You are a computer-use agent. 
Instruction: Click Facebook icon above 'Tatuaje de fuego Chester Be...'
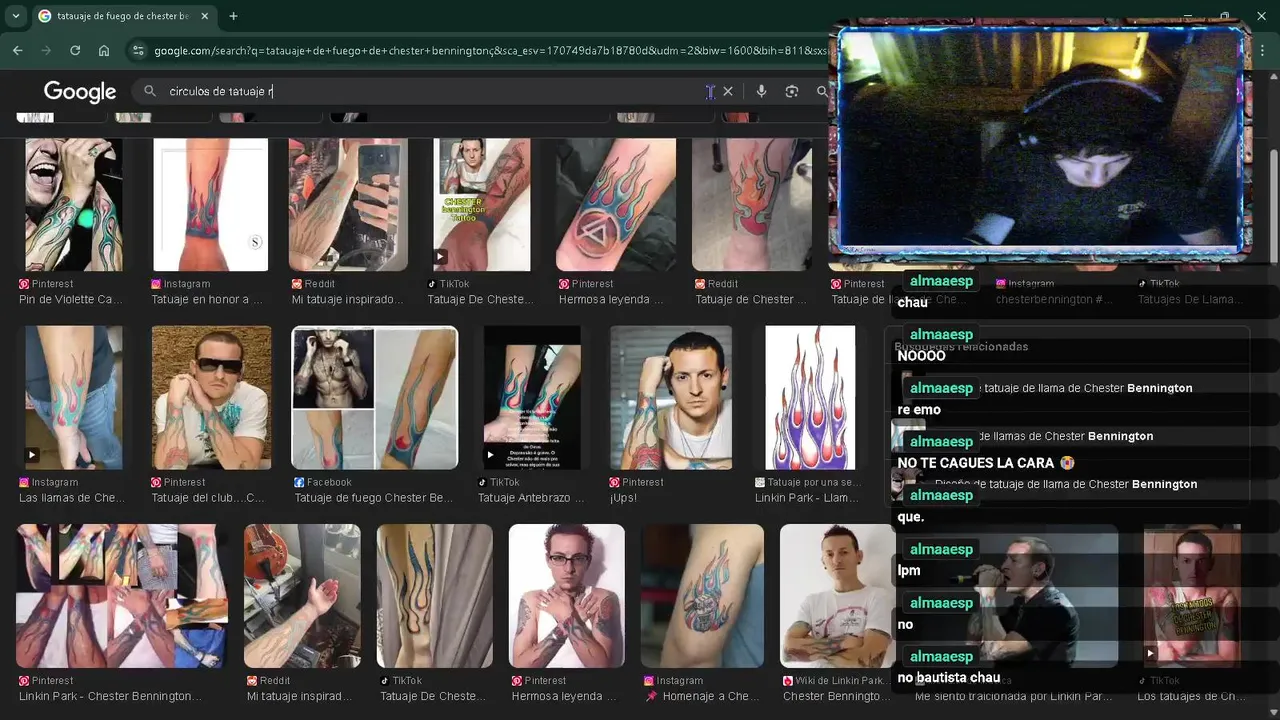pos(299,482)
